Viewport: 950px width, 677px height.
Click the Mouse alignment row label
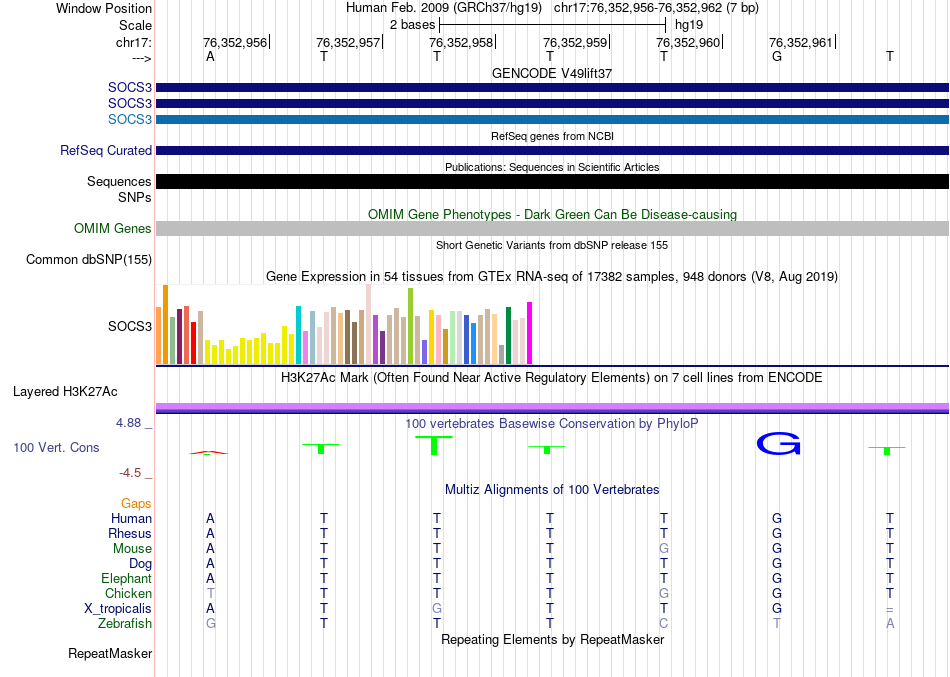point(132,549)
